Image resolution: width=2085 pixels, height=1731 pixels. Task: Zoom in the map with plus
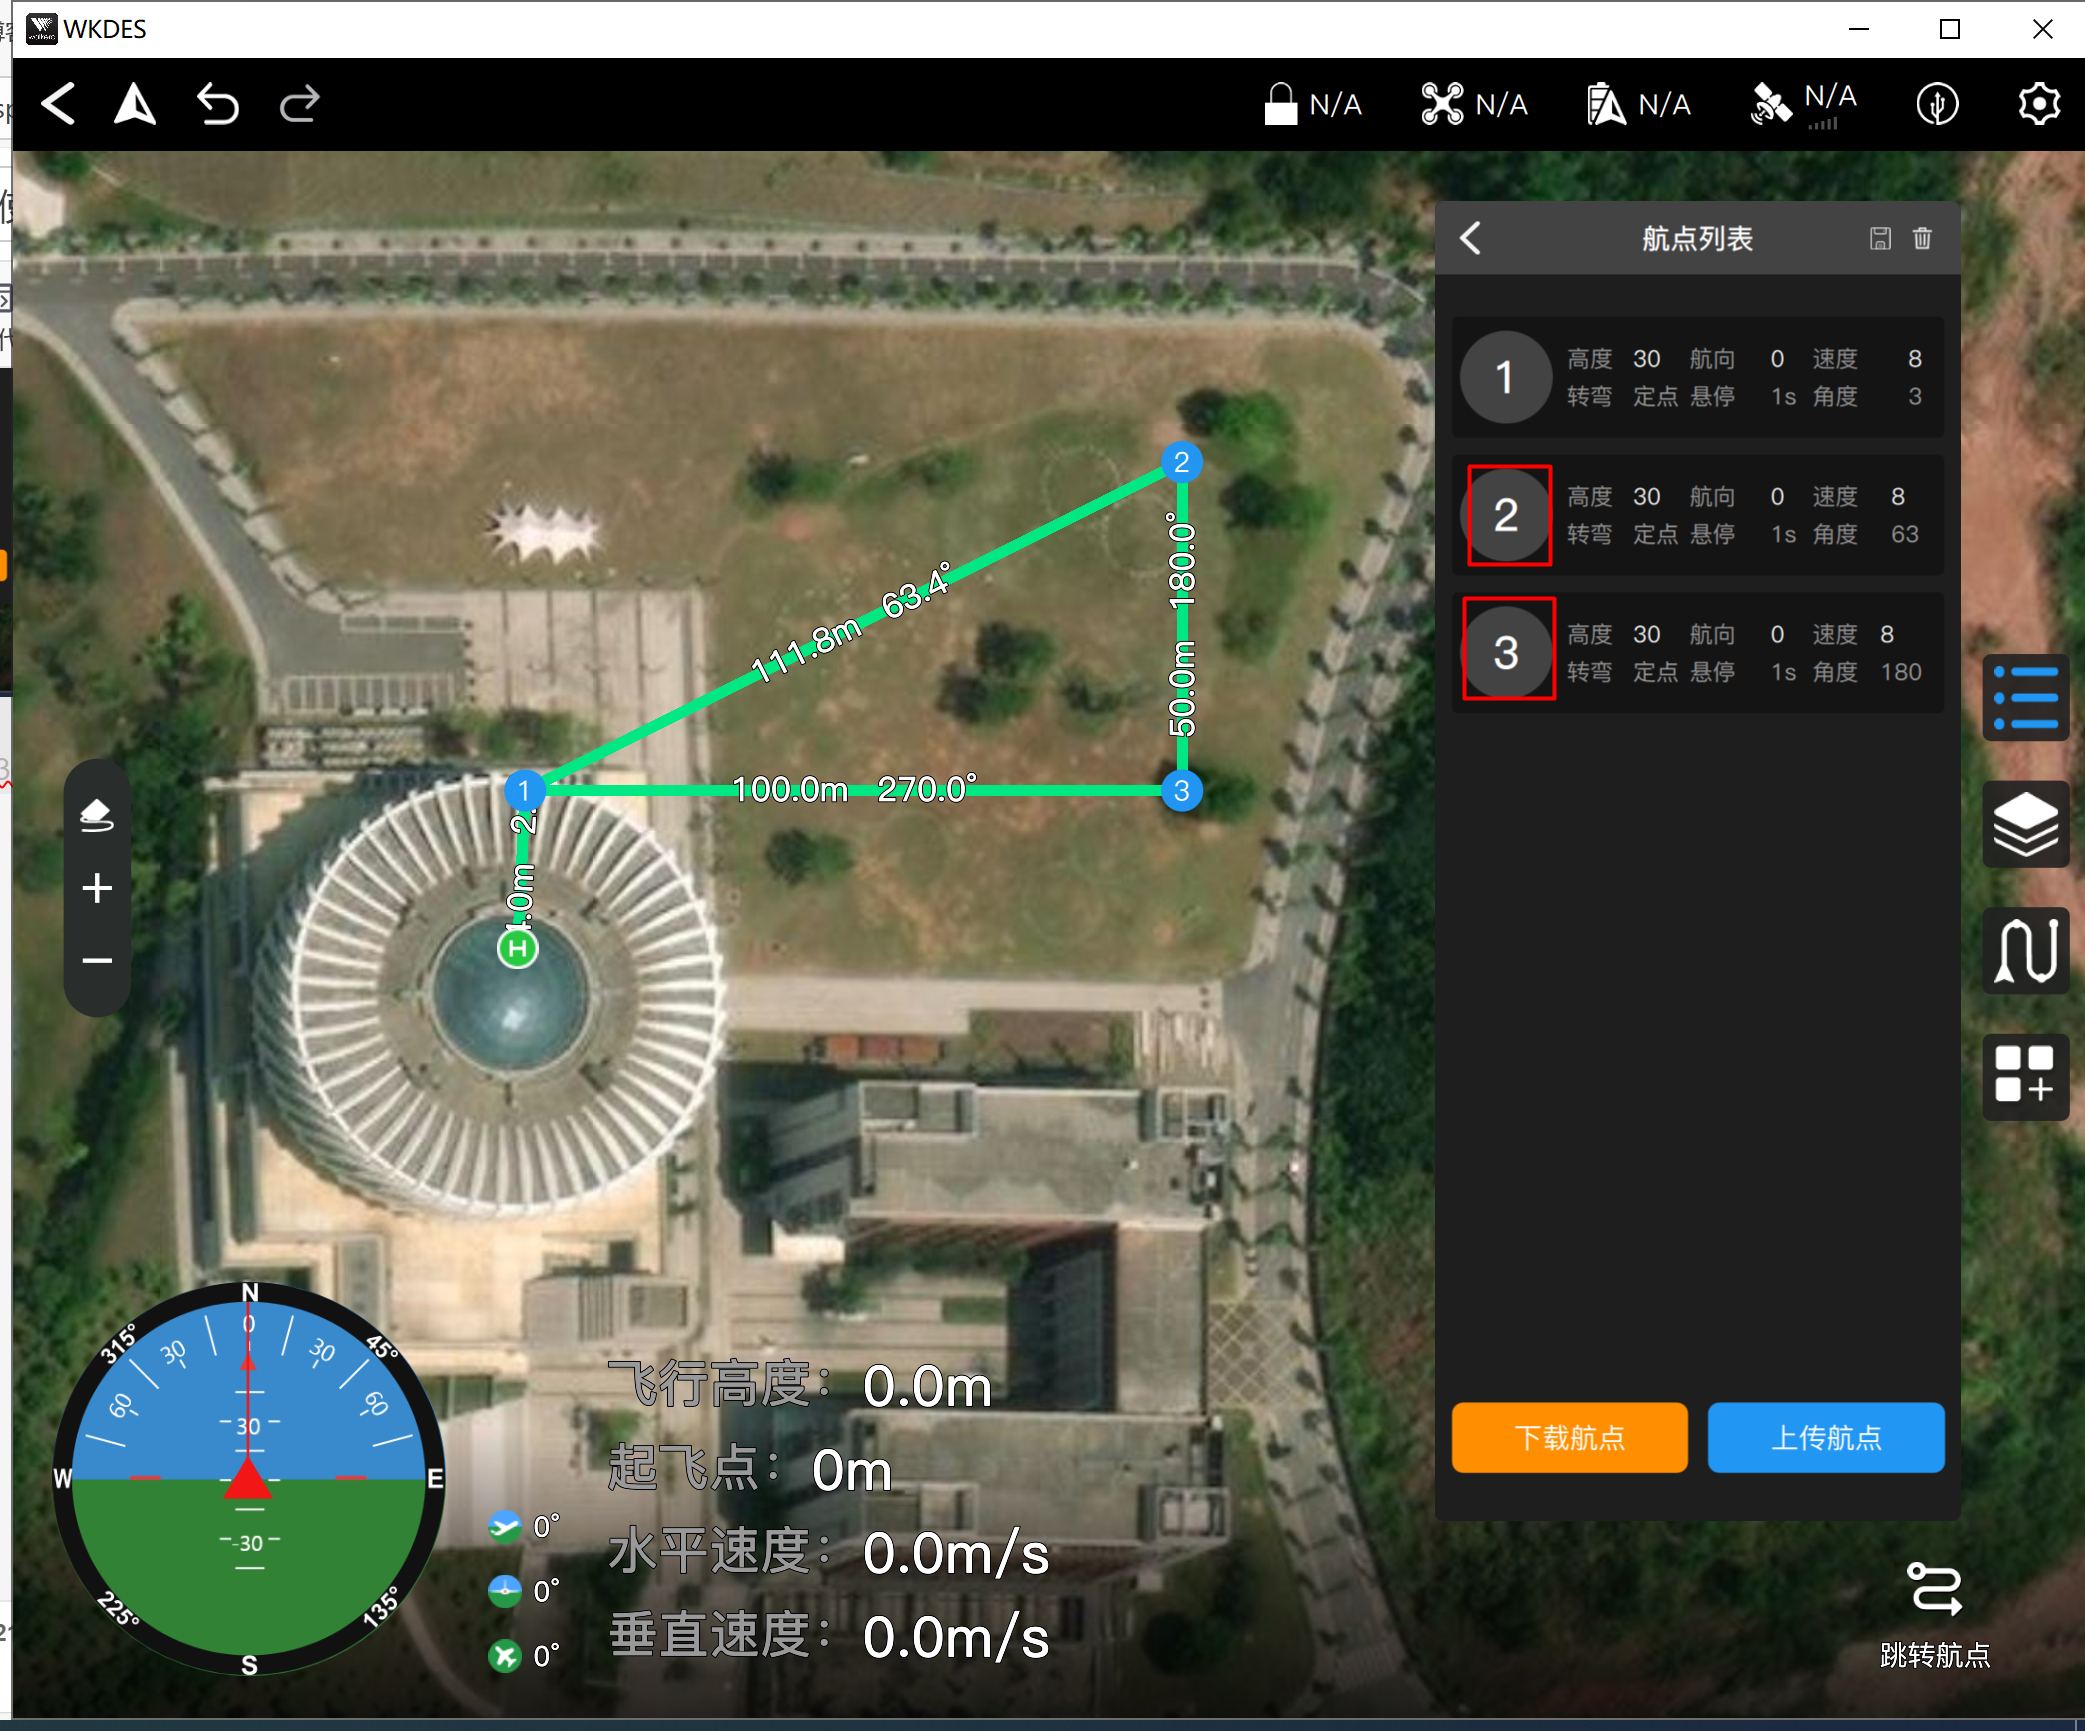point(97,888)
